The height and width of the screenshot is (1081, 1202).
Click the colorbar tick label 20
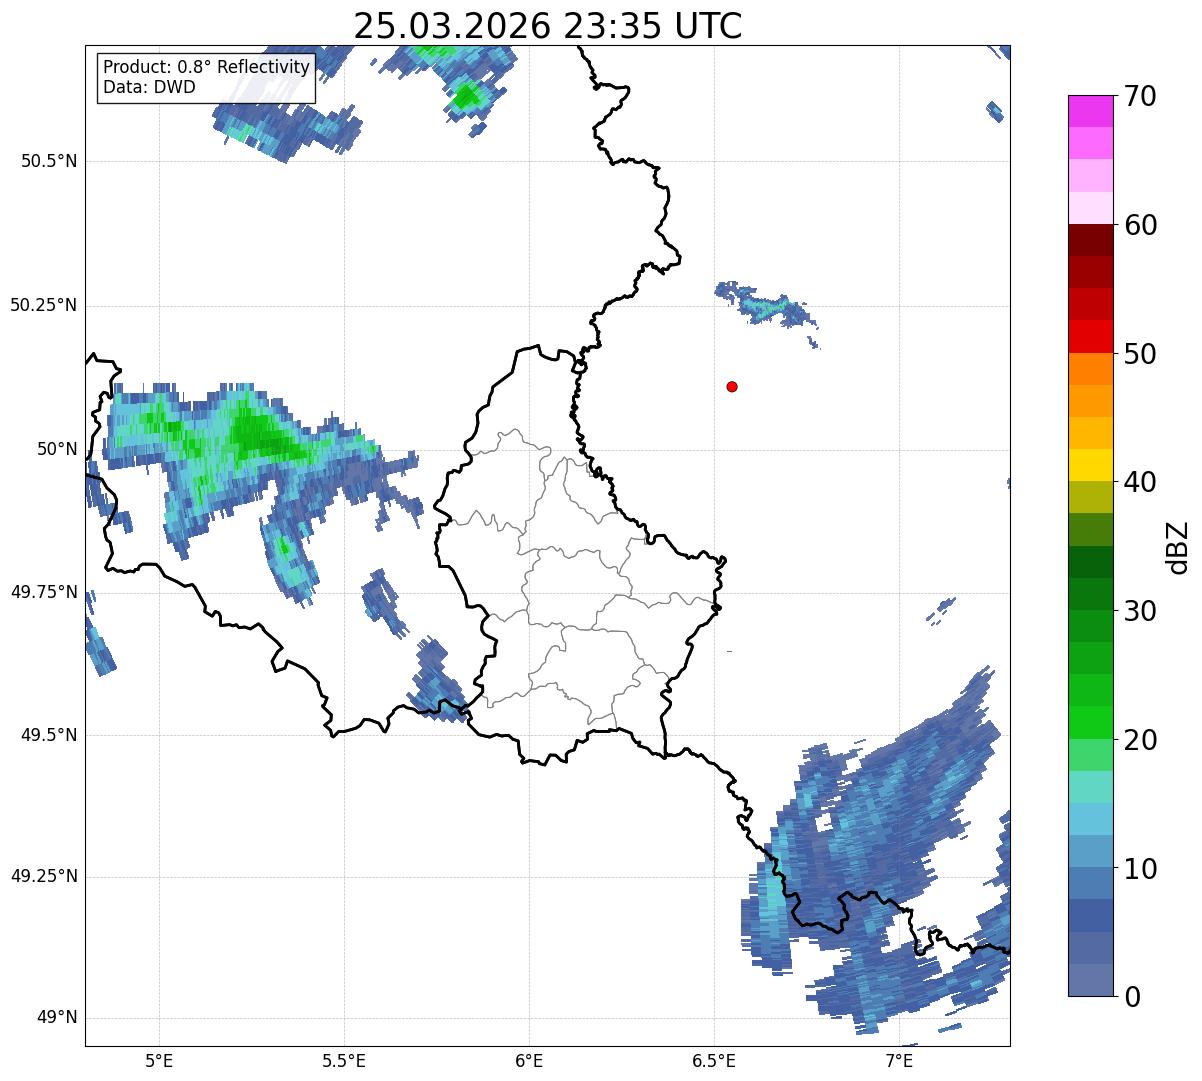(x=1140, y=740)
